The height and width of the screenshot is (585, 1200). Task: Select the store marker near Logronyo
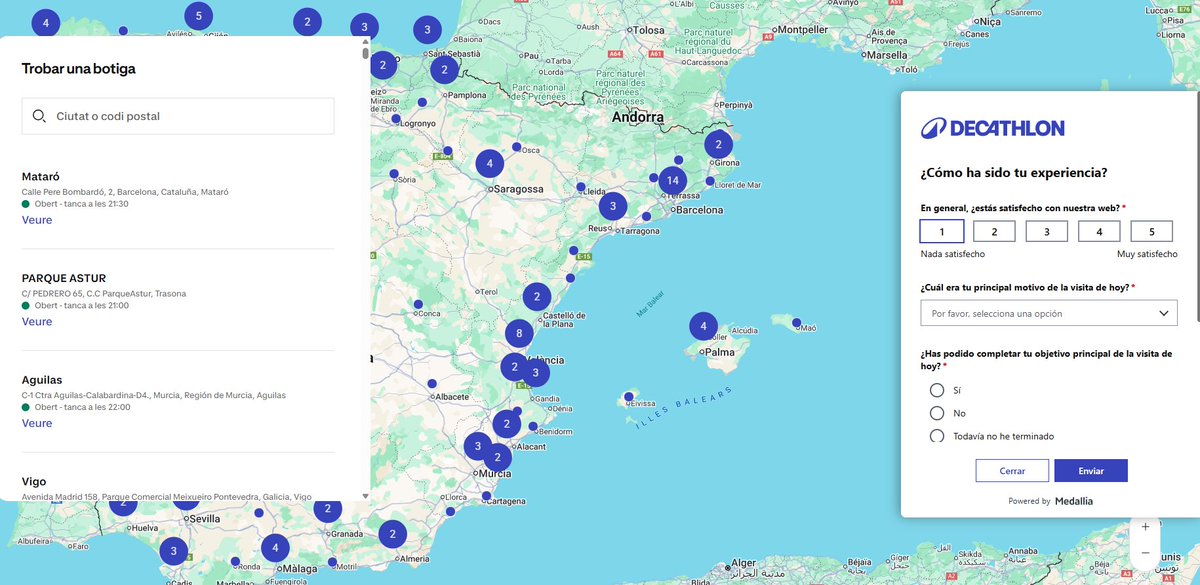[x=396, y=119]
